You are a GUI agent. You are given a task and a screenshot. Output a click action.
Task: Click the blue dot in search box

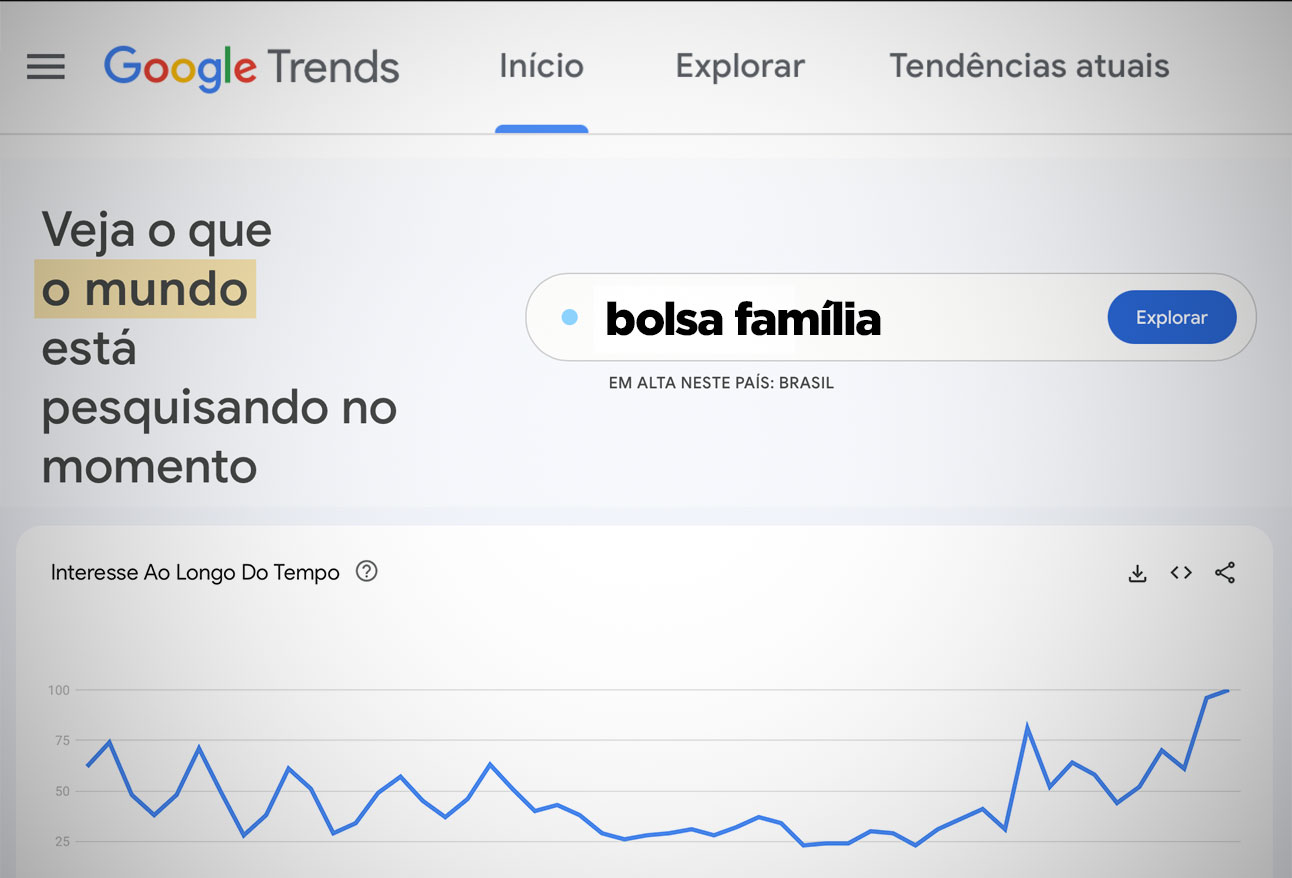point(569,317)
